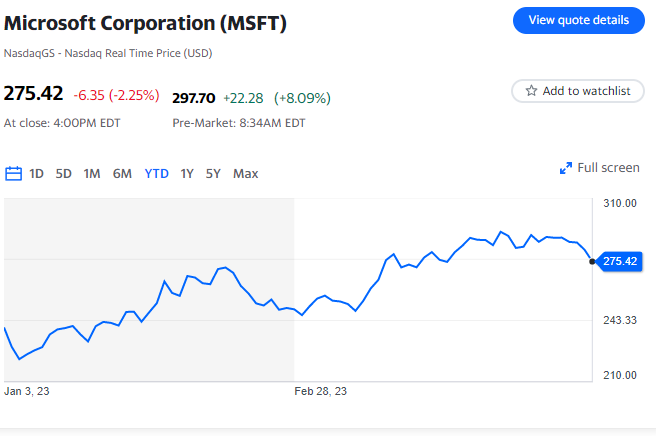Image resolution: width=656 pixels, height=436 pixels.
Task: Click the Microsoft Corporation (MSFT) heading
Action: [x=145, y=23]
